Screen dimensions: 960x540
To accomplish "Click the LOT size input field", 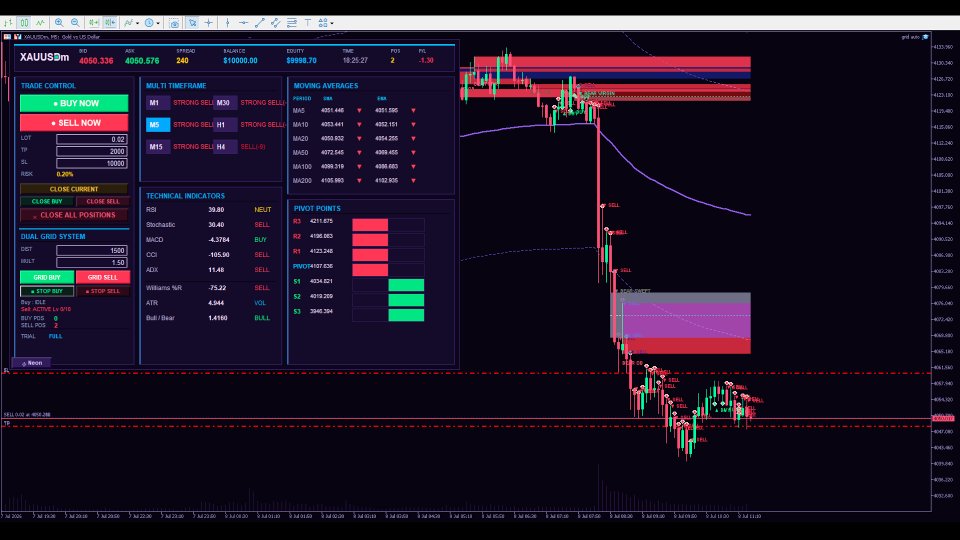I will tap(91, 140).
